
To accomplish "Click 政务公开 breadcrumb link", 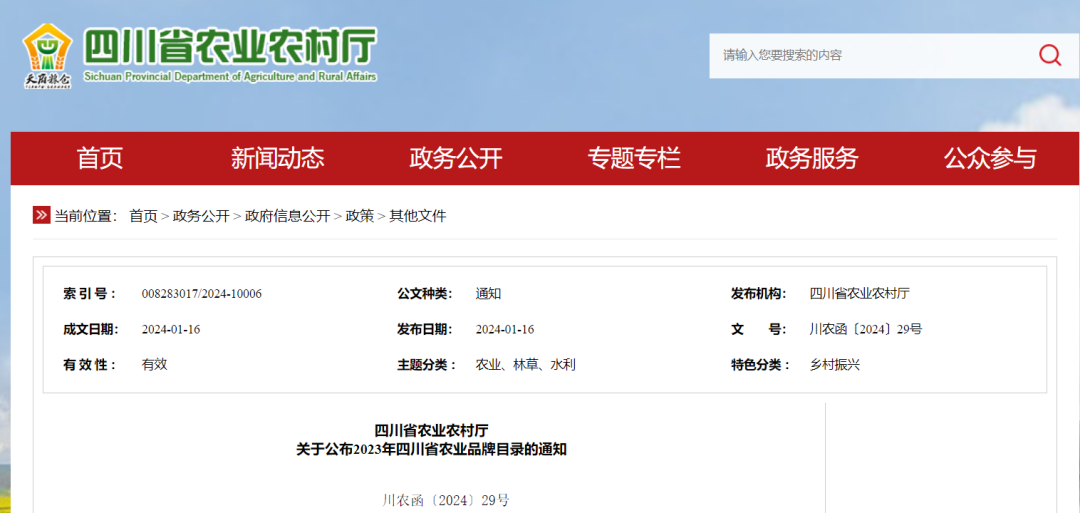I will coord(201,216).
